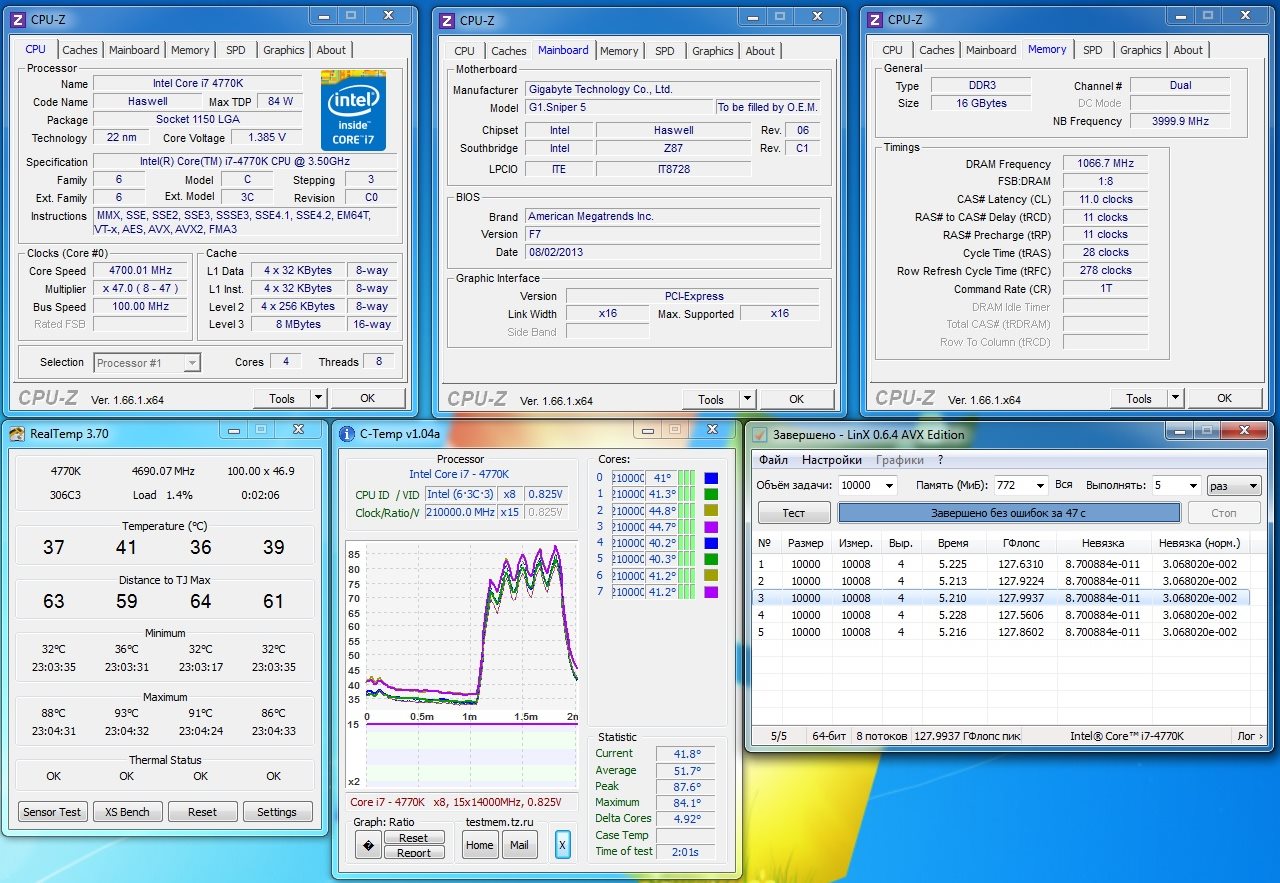
Task: Click the diamond symbol button beside Reset in C-Temp
Action: coord(368,846)
